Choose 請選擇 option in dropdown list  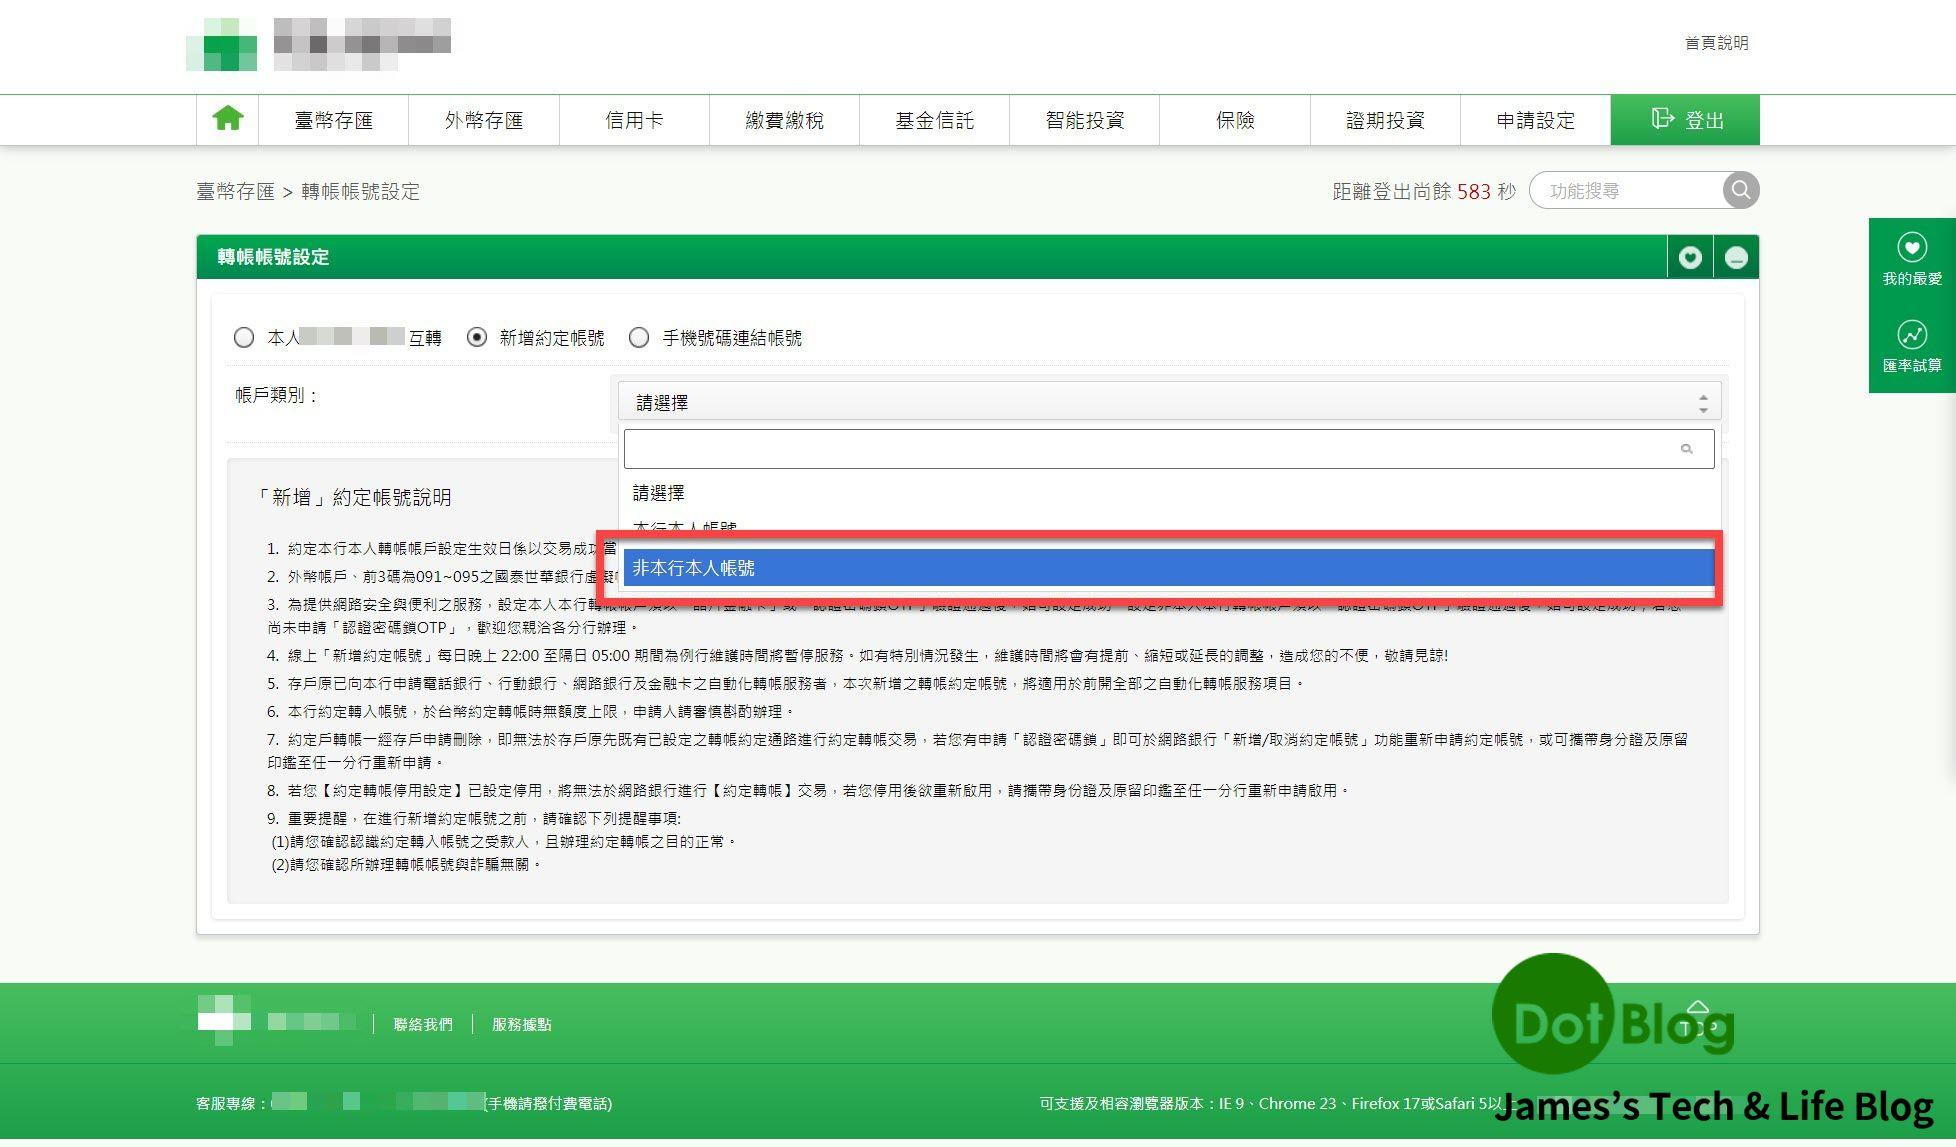pos(1168,493)
